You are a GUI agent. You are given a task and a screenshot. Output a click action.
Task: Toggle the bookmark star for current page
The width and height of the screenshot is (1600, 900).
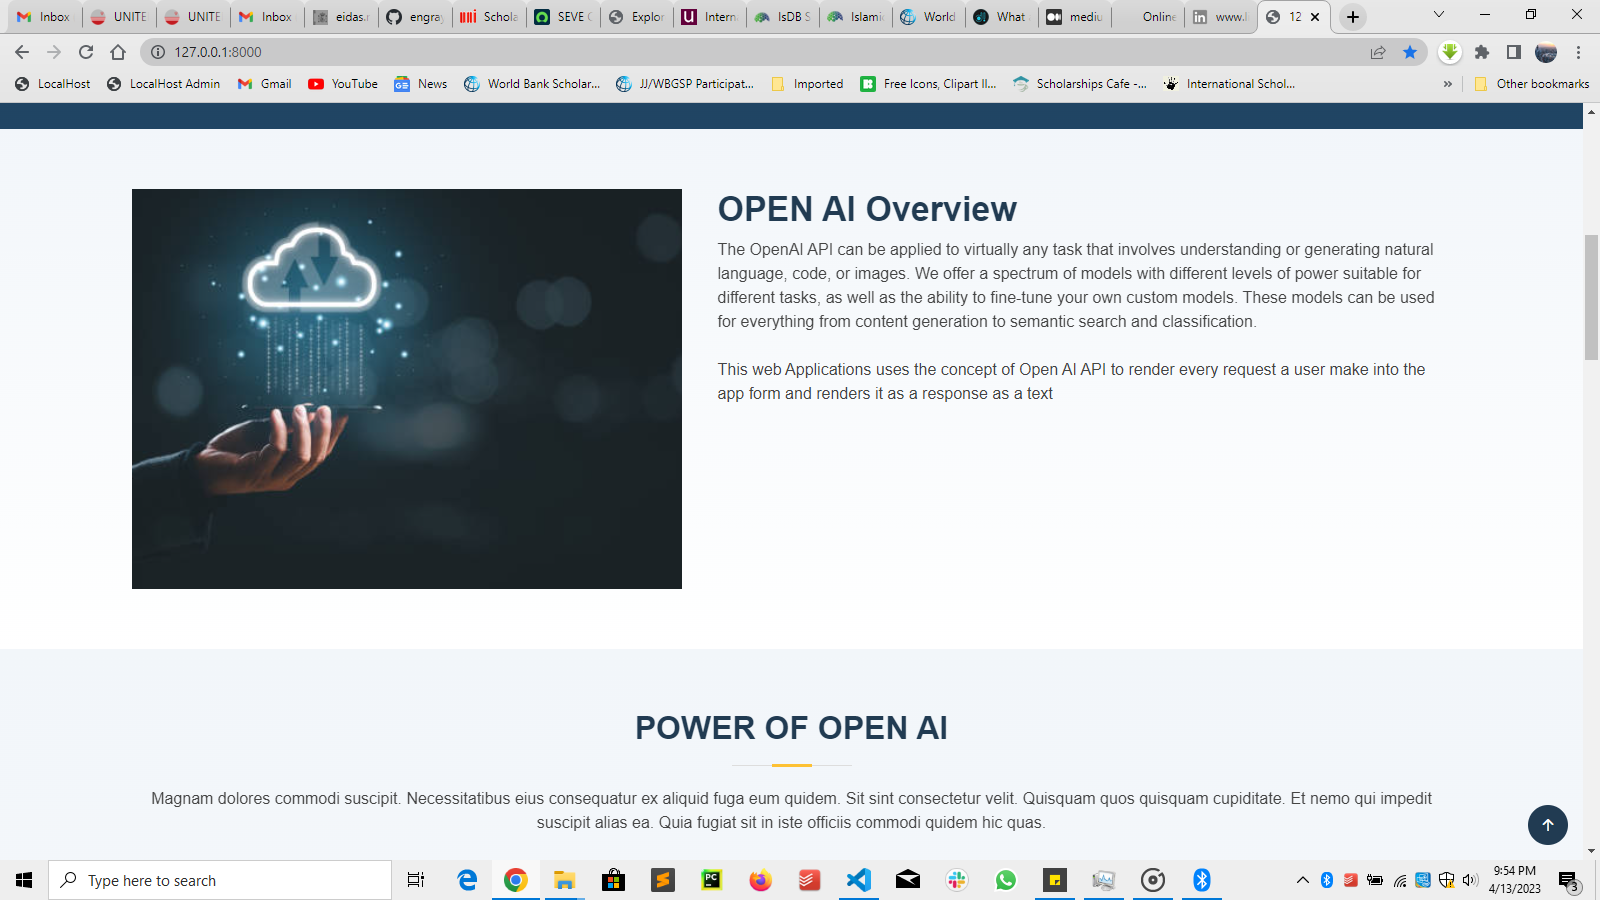tap(1411, 52)
